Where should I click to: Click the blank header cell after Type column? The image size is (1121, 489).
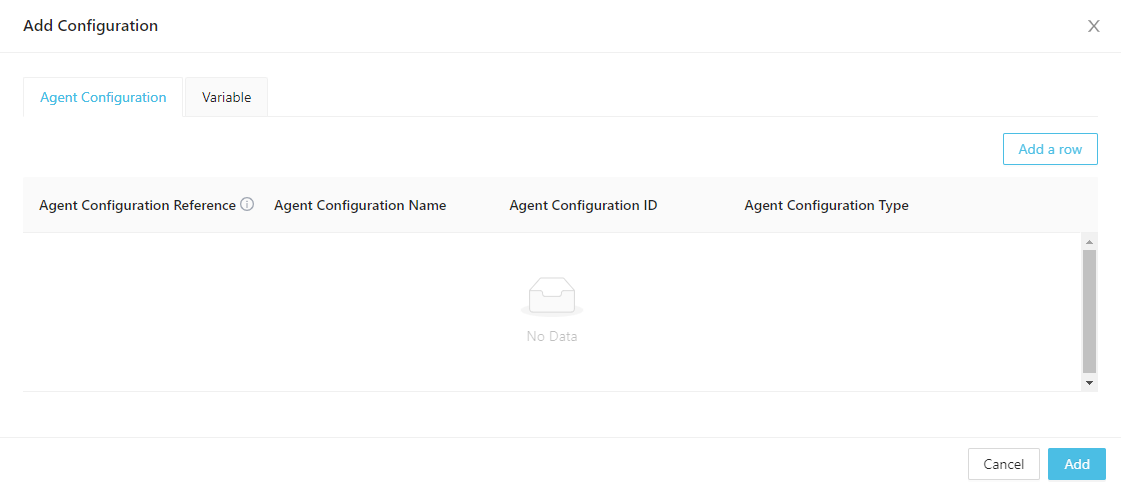pyautogui.click(x=1000, y=206)
